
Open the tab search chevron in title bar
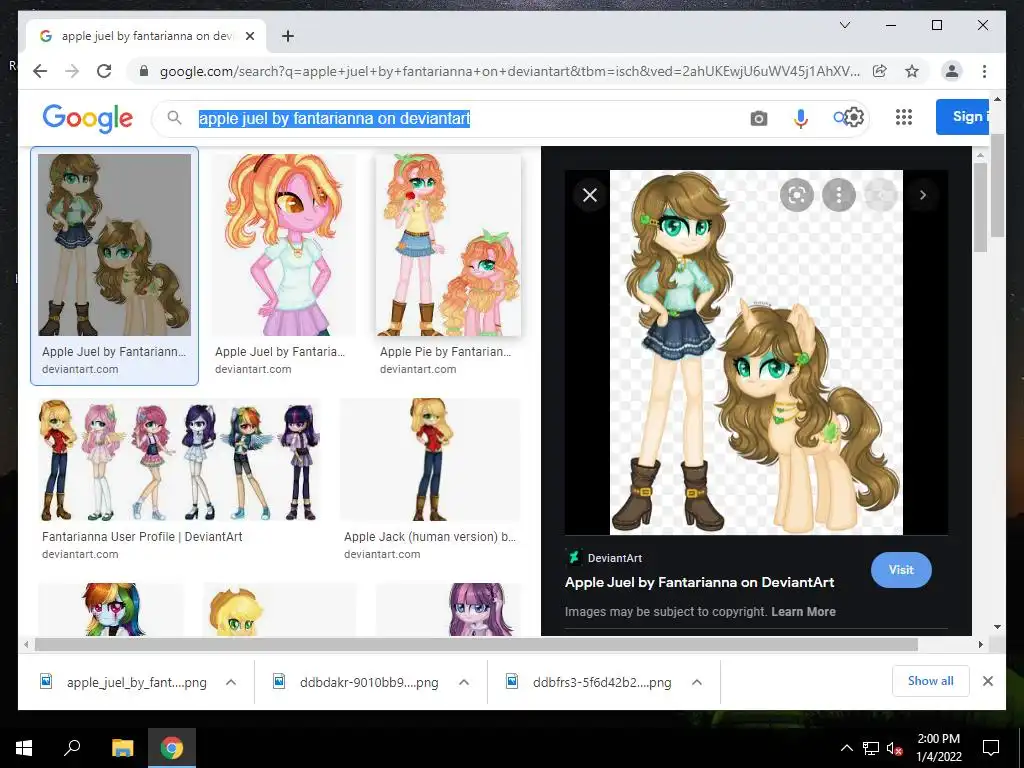(844, 25)
